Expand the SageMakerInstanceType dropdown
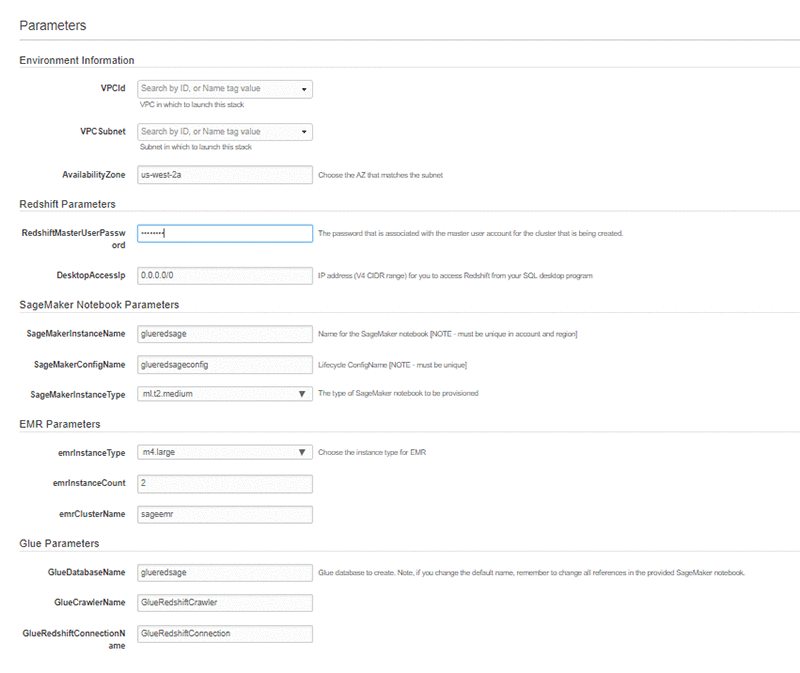 [x=224, y=394]
